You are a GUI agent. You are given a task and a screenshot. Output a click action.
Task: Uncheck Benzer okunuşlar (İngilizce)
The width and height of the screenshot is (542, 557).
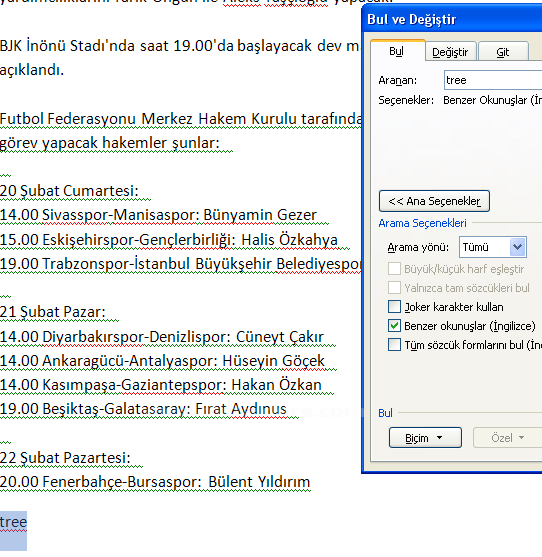tap(394, 326)
